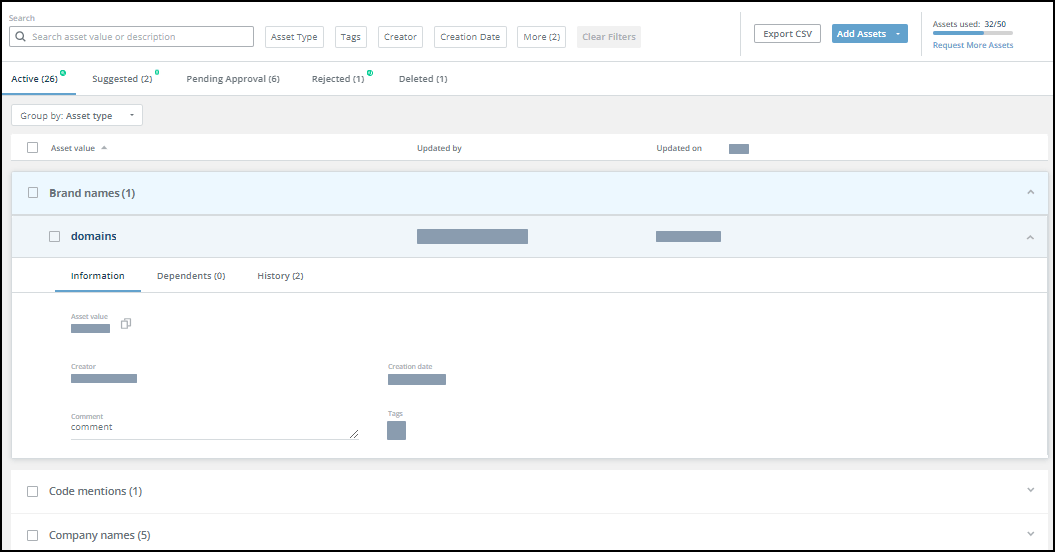Follow the Request More Assets link

(x=972, y=45)
